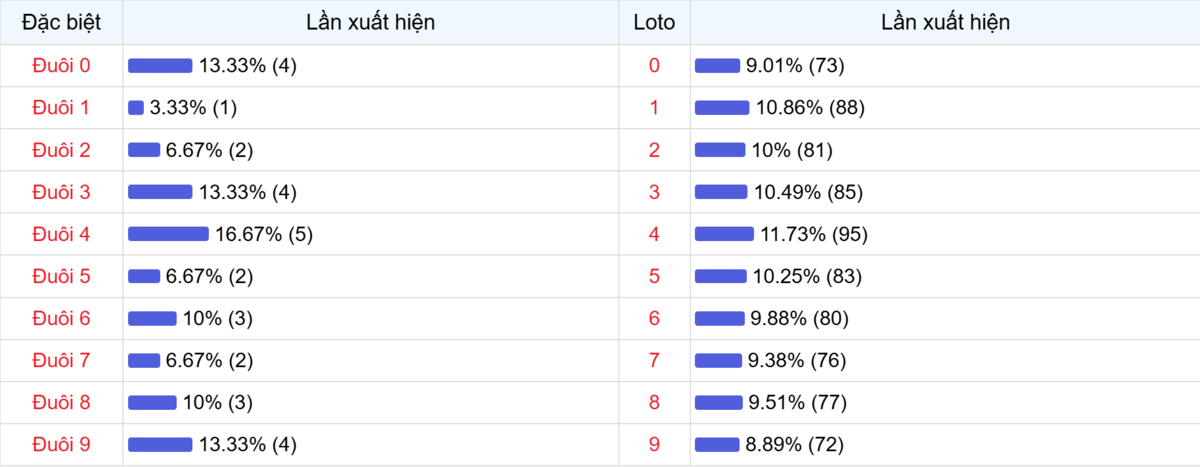Select the "Đuôi 9" label

(x=61, y=444)
